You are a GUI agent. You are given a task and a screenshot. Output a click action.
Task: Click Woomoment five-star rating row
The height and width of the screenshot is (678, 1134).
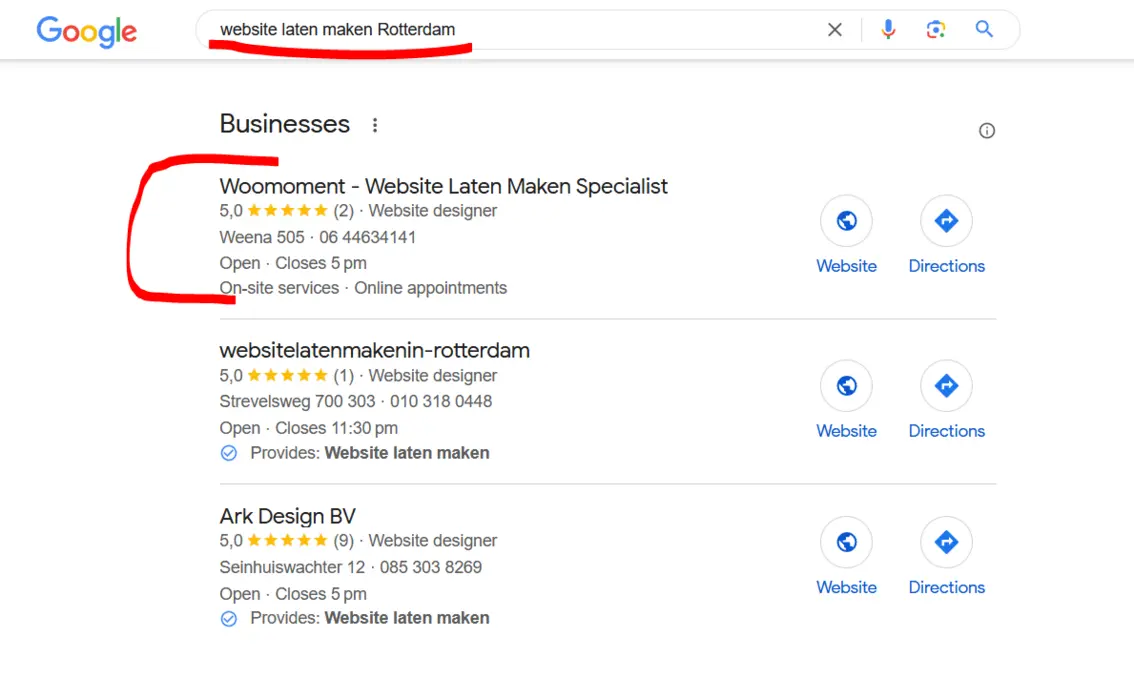[358, 211]
